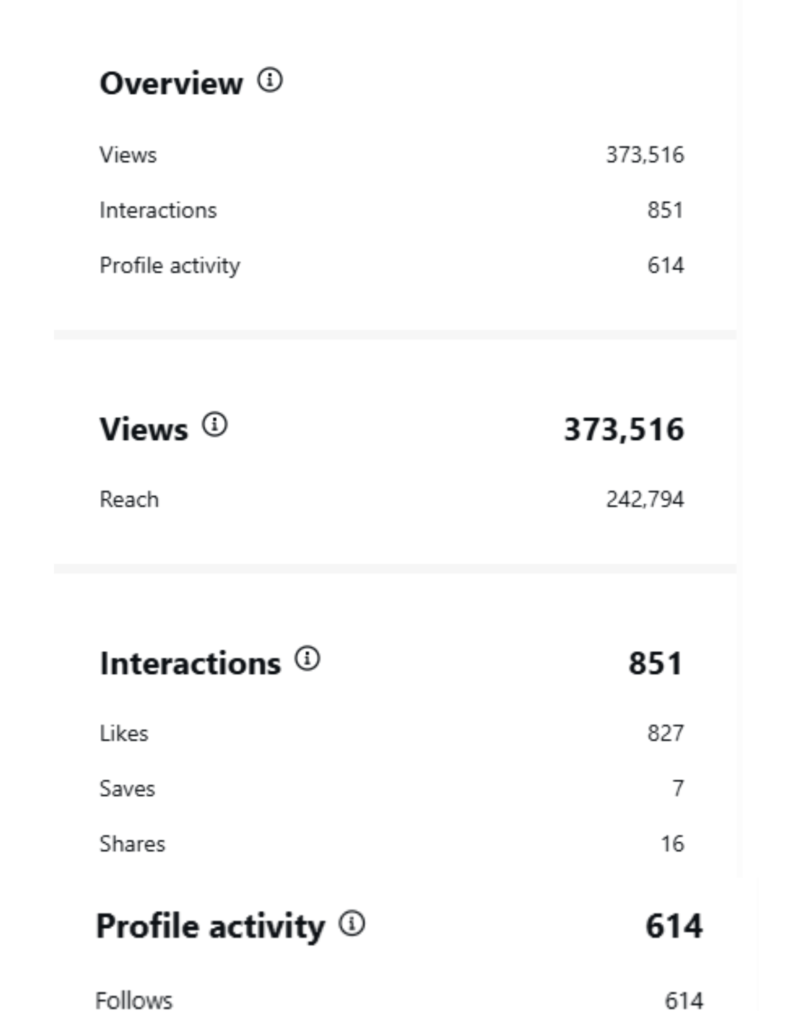797x1024 pixels.
Task: Click the 373,516 total views value
Action: [626, 429]
